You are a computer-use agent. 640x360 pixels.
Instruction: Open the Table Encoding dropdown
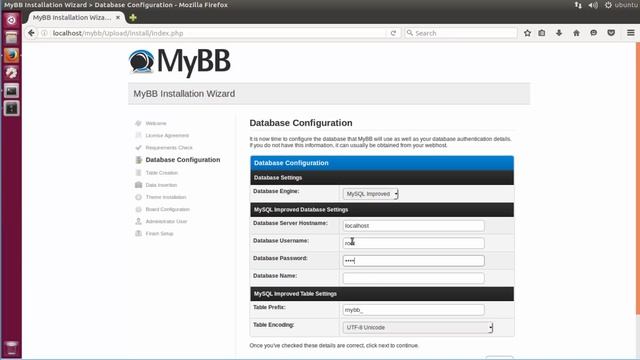tap(418, 327)
